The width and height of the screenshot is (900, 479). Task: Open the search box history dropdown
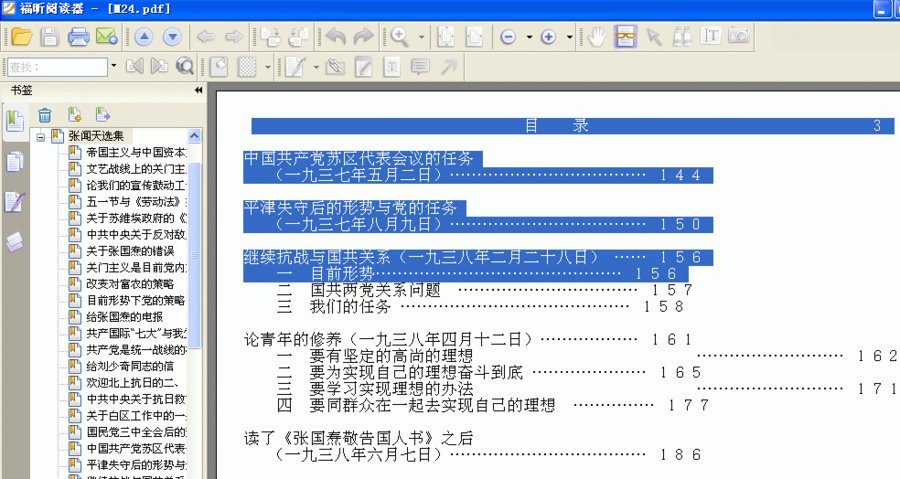(x=114, y=67)
